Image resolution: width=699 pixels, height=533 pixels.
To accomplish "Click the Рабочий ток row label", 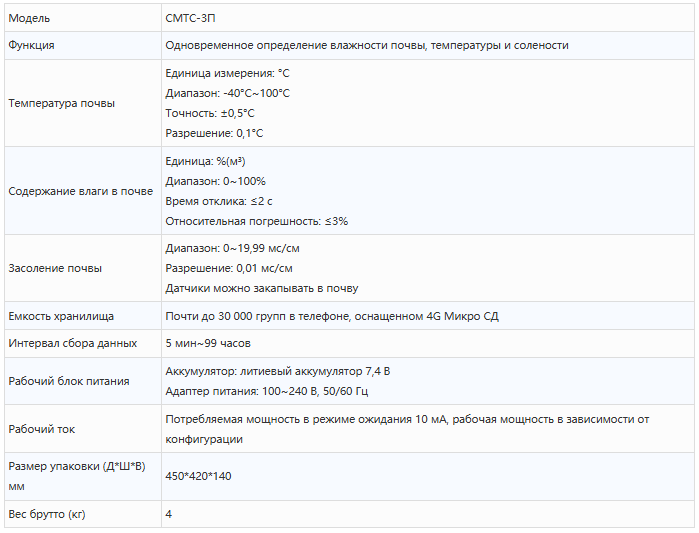I will (41, 429).
